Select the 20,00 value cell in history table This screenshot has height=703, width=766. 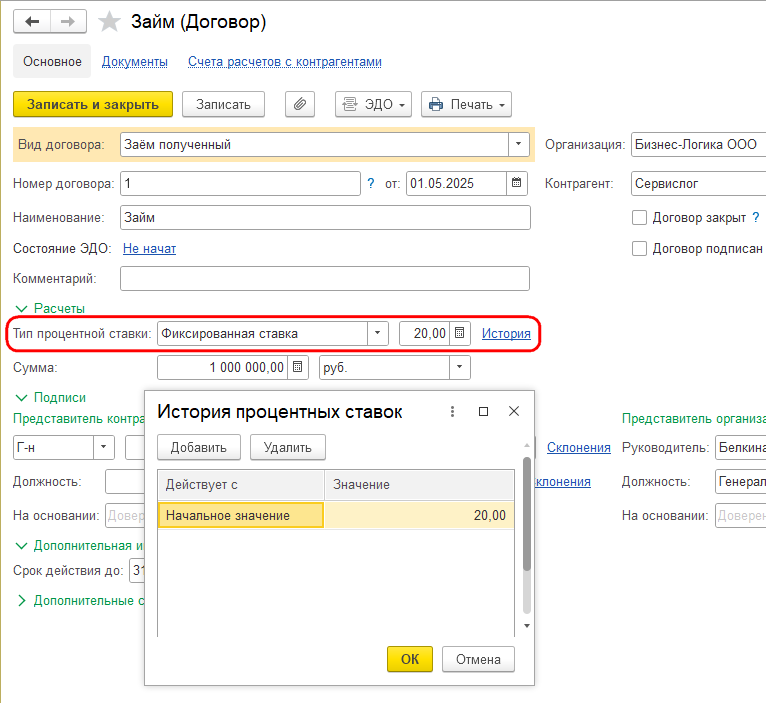[419, 515]
